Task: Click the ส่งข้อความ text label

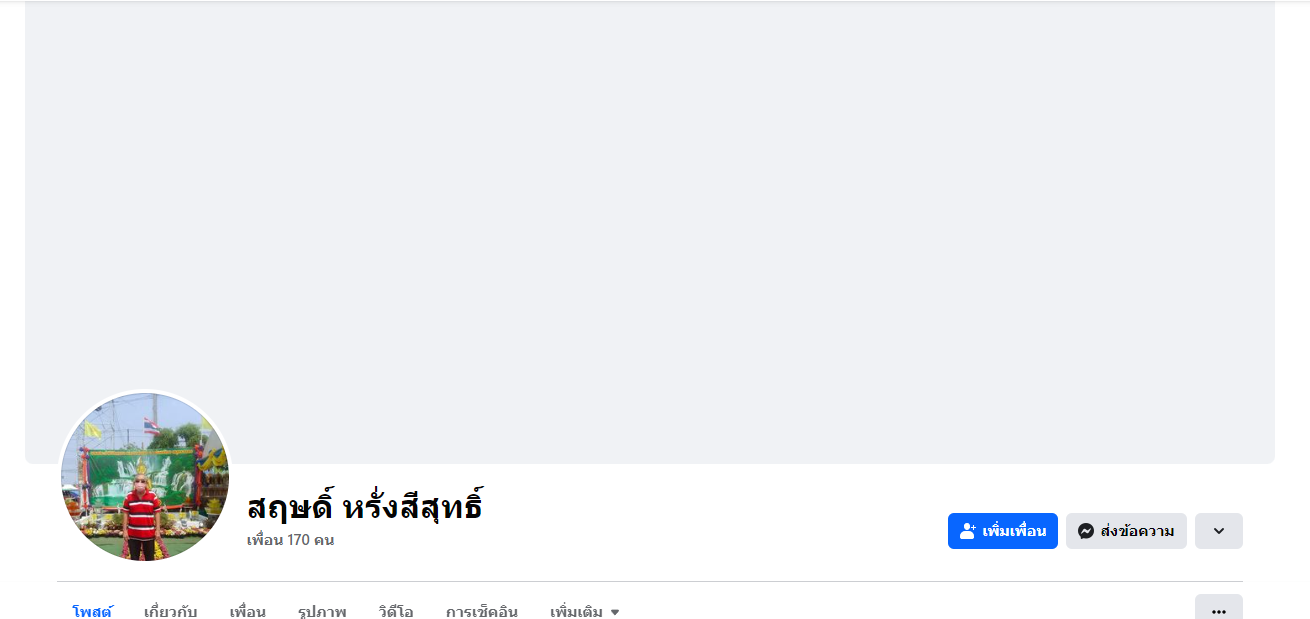Action: point(1137,531)
